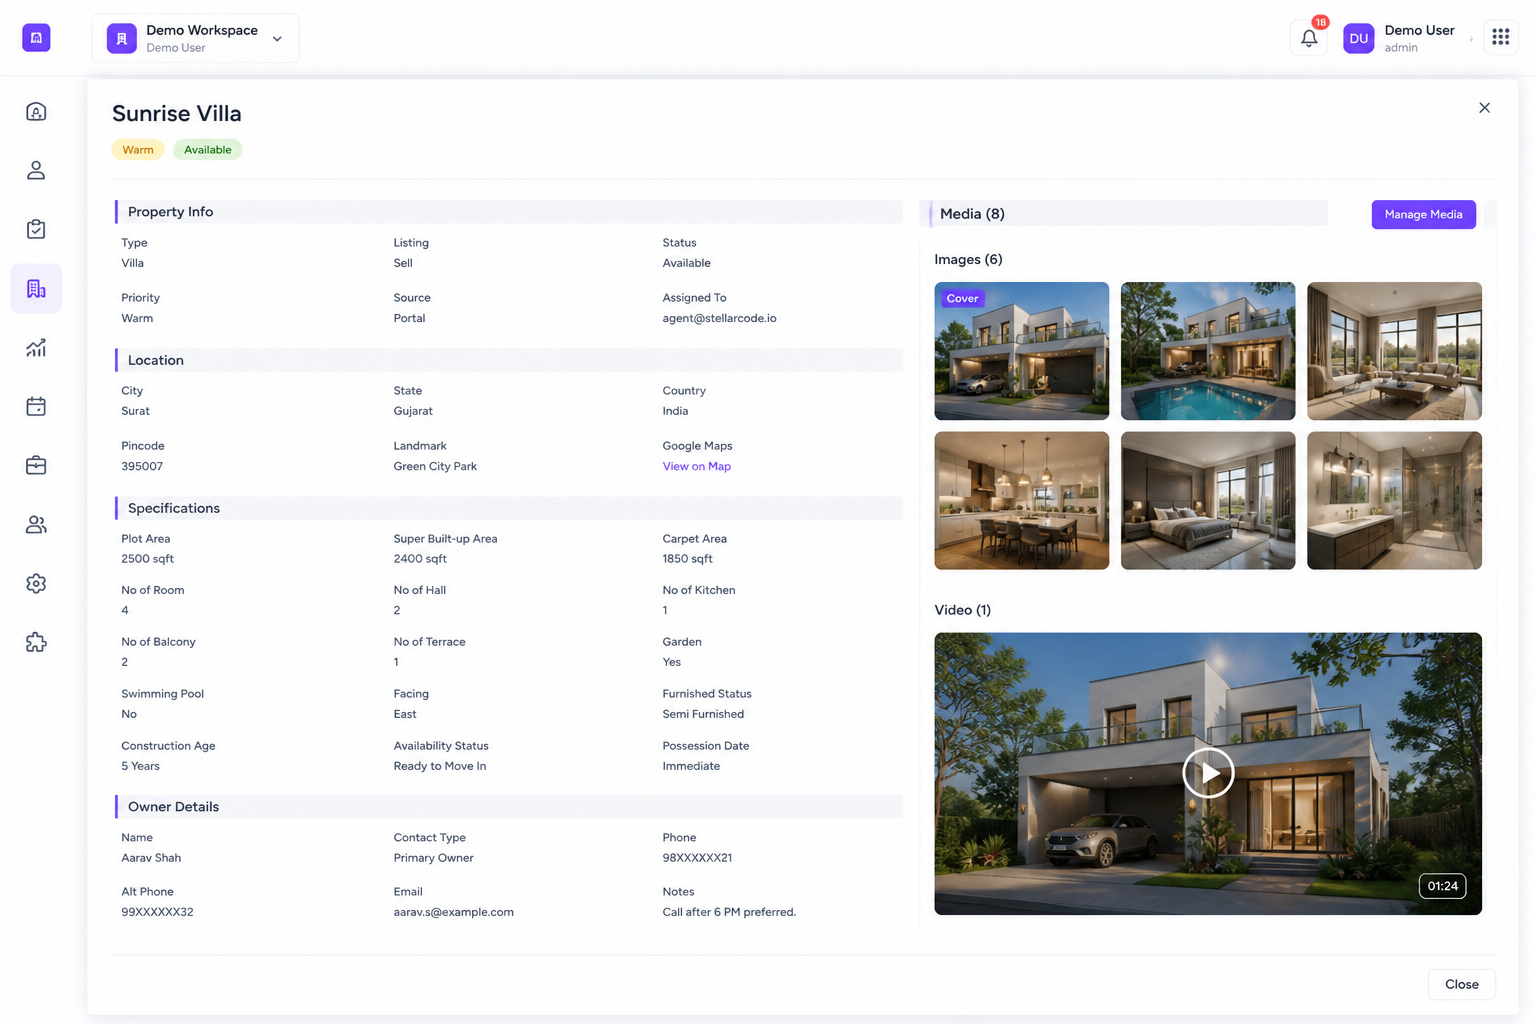The width and height of the screenshot is (1536, 1024).
Task: Click landmark value Green City Park
Action: point(435,466)
